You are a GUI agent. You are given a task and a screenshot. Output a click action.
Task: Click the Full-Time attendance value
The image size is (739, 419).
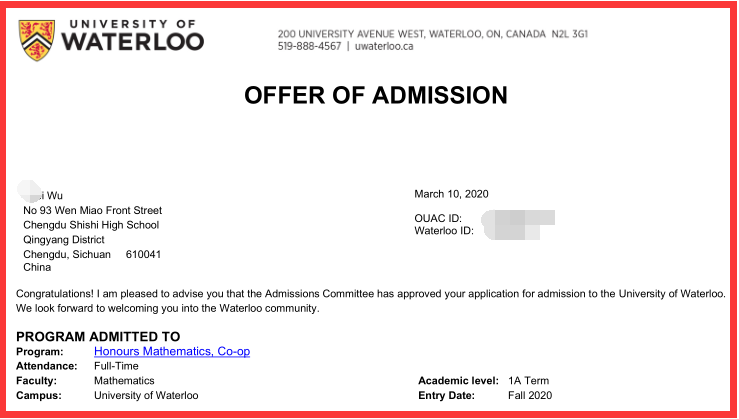(x=116, y=366)
